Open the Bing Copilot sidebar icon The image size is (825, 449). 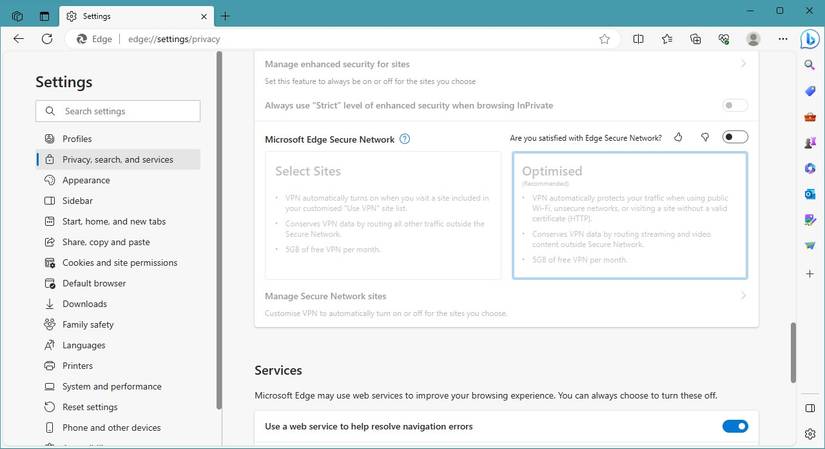pyautogui.click(x=811, y=39)
